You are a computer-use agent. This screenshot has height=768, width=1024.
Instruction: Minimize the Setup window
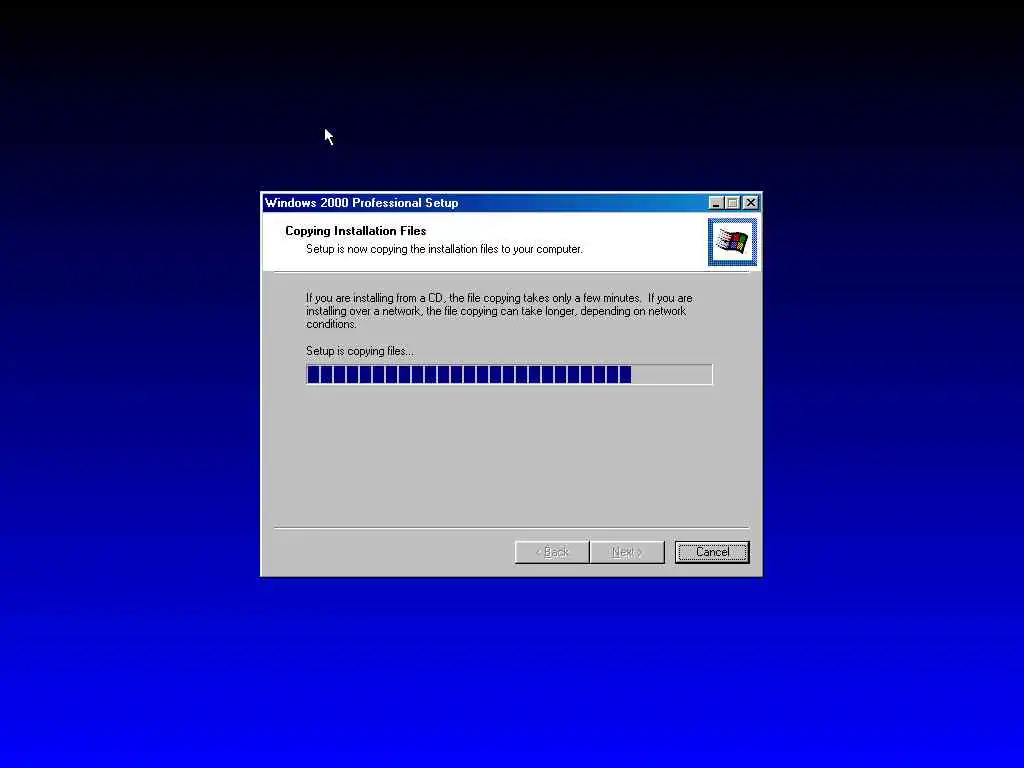[716, 203]
